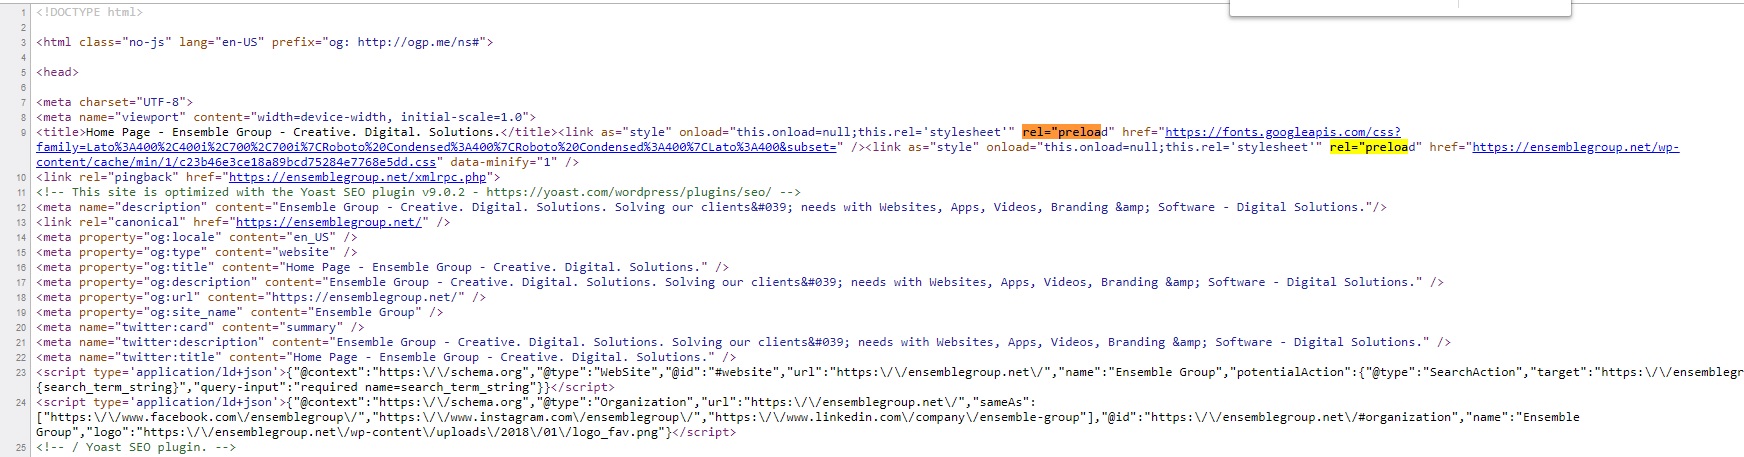Open the canonical https://ensemblegroup.net/ link
Viewport: 1744px width, 457px height.
[x=331, y=222]
